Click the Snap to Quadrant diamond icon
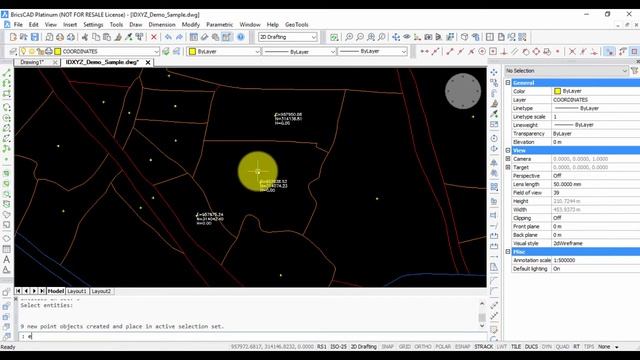The height and width of the screenshot is (360, 640). tap(536, 51)
